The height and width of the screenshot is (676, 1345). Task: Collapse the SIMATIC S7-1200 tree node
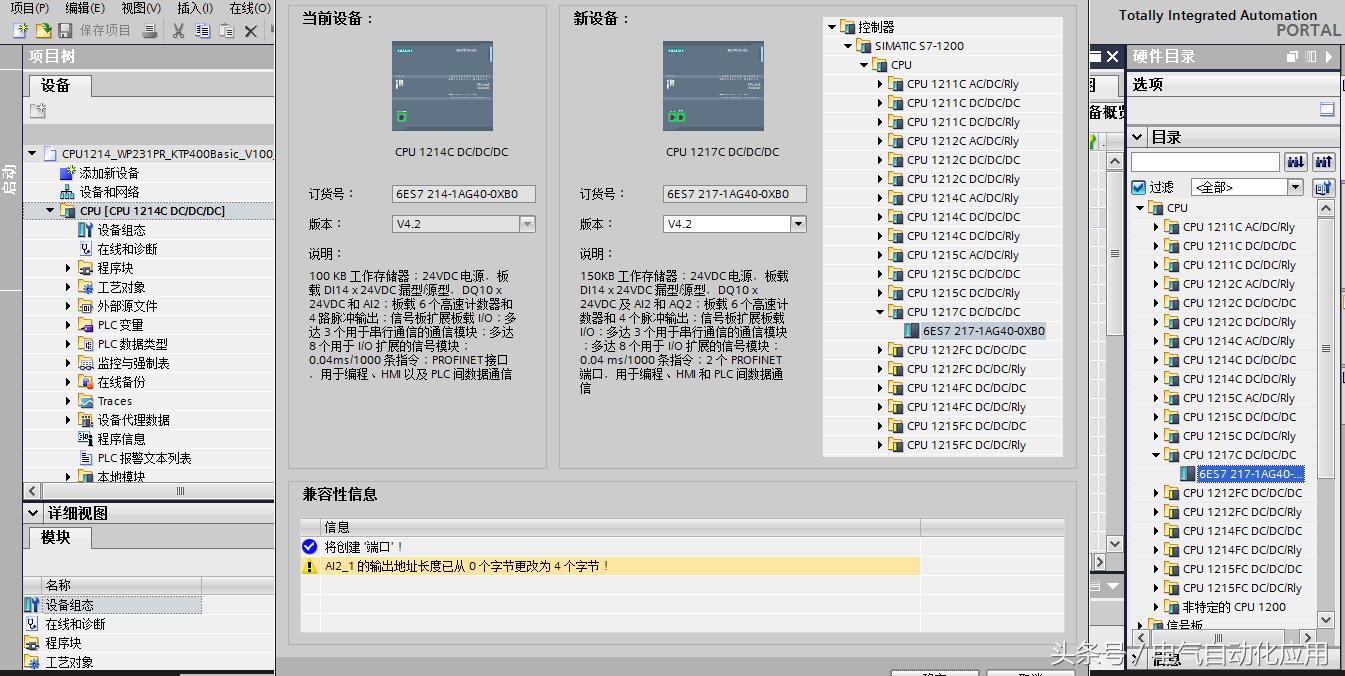(x=847, y=45)
